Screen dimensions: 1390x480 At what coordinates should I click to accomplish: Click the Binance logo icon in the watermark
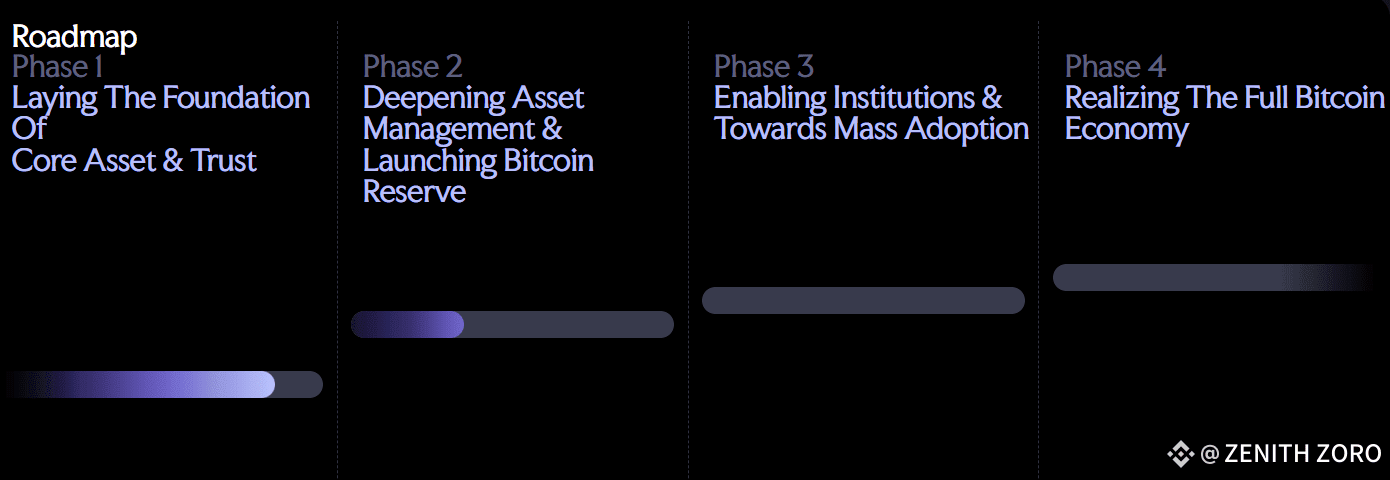(1181, 453)
